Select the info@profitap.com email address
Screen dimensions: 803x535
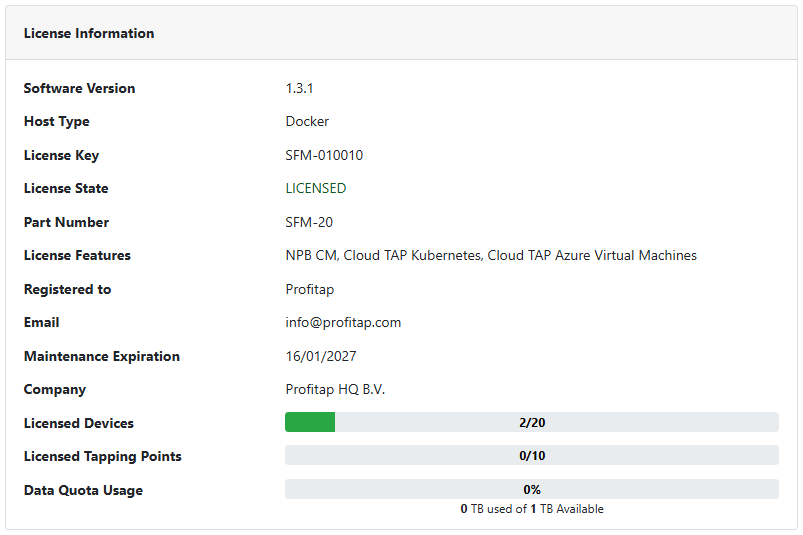pyautogui.click(x=343, y=322)
